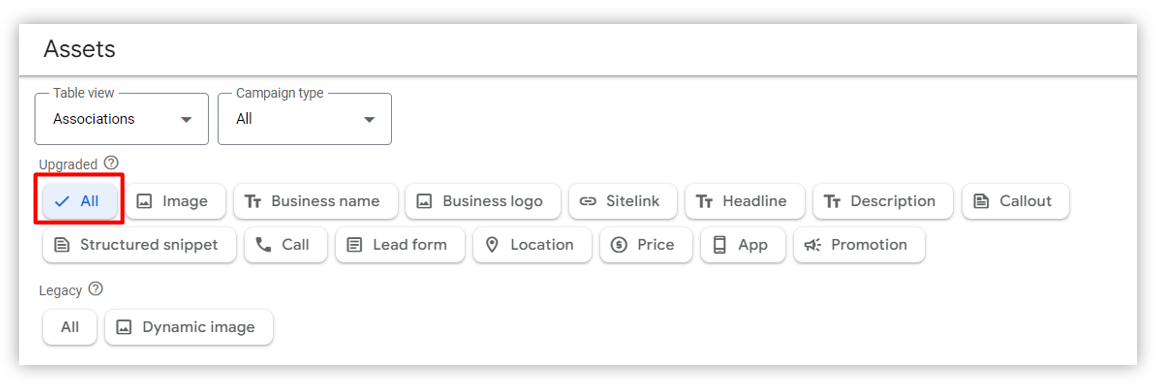The height and width of the screenshot is (387, 1160).
Task: Choose the Promotion megaphone chip
Action: (859, 245)
